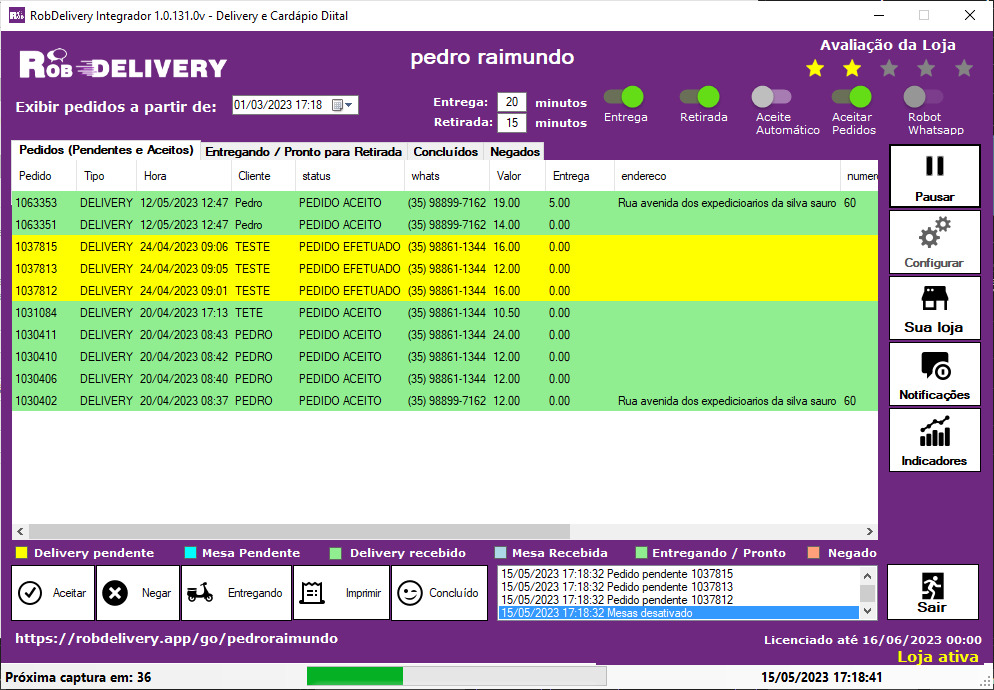
Task: Click the yellow Delivery pendente swatch
Action: [22, 553]
